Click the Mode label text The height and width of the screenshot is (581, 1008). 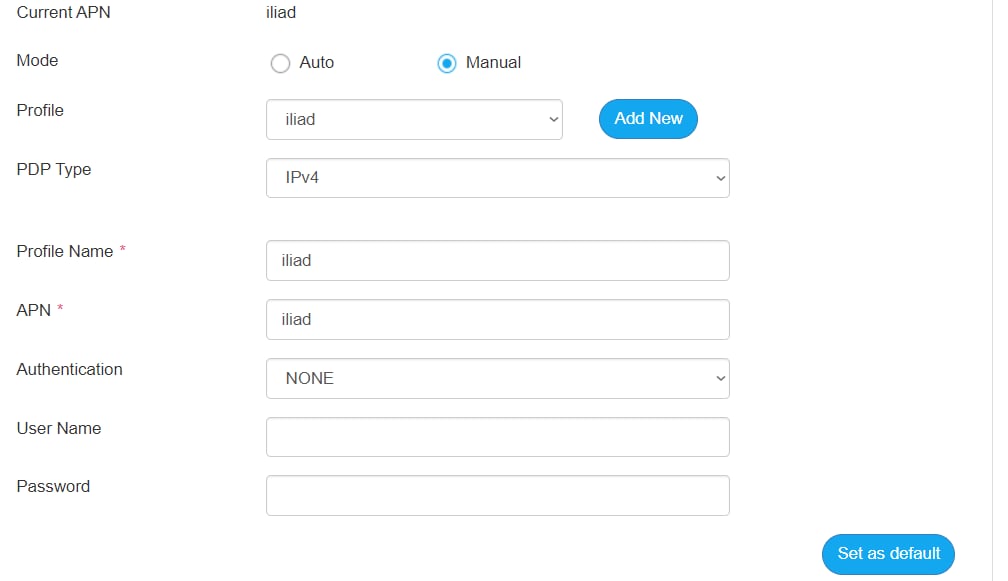click(x=37, y=60)
